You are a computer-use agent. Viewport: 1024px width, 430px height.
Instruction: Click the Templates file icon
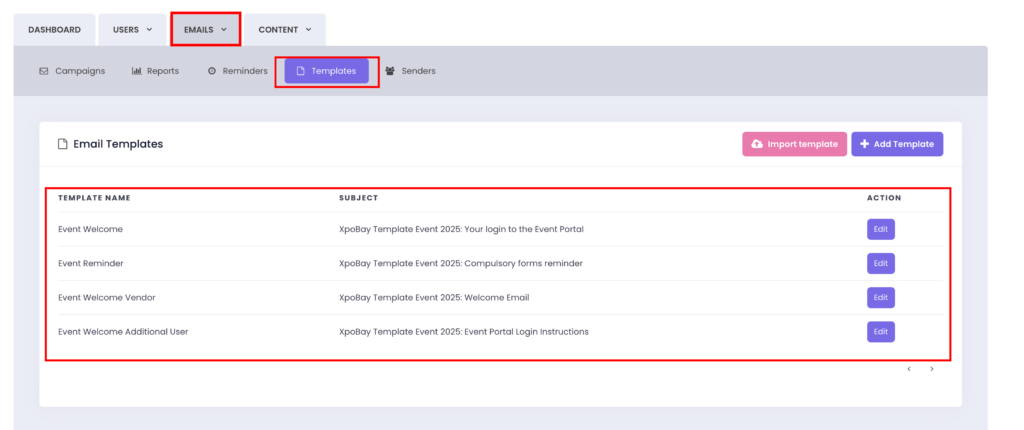pyautogui.click(x=301, y=71)
